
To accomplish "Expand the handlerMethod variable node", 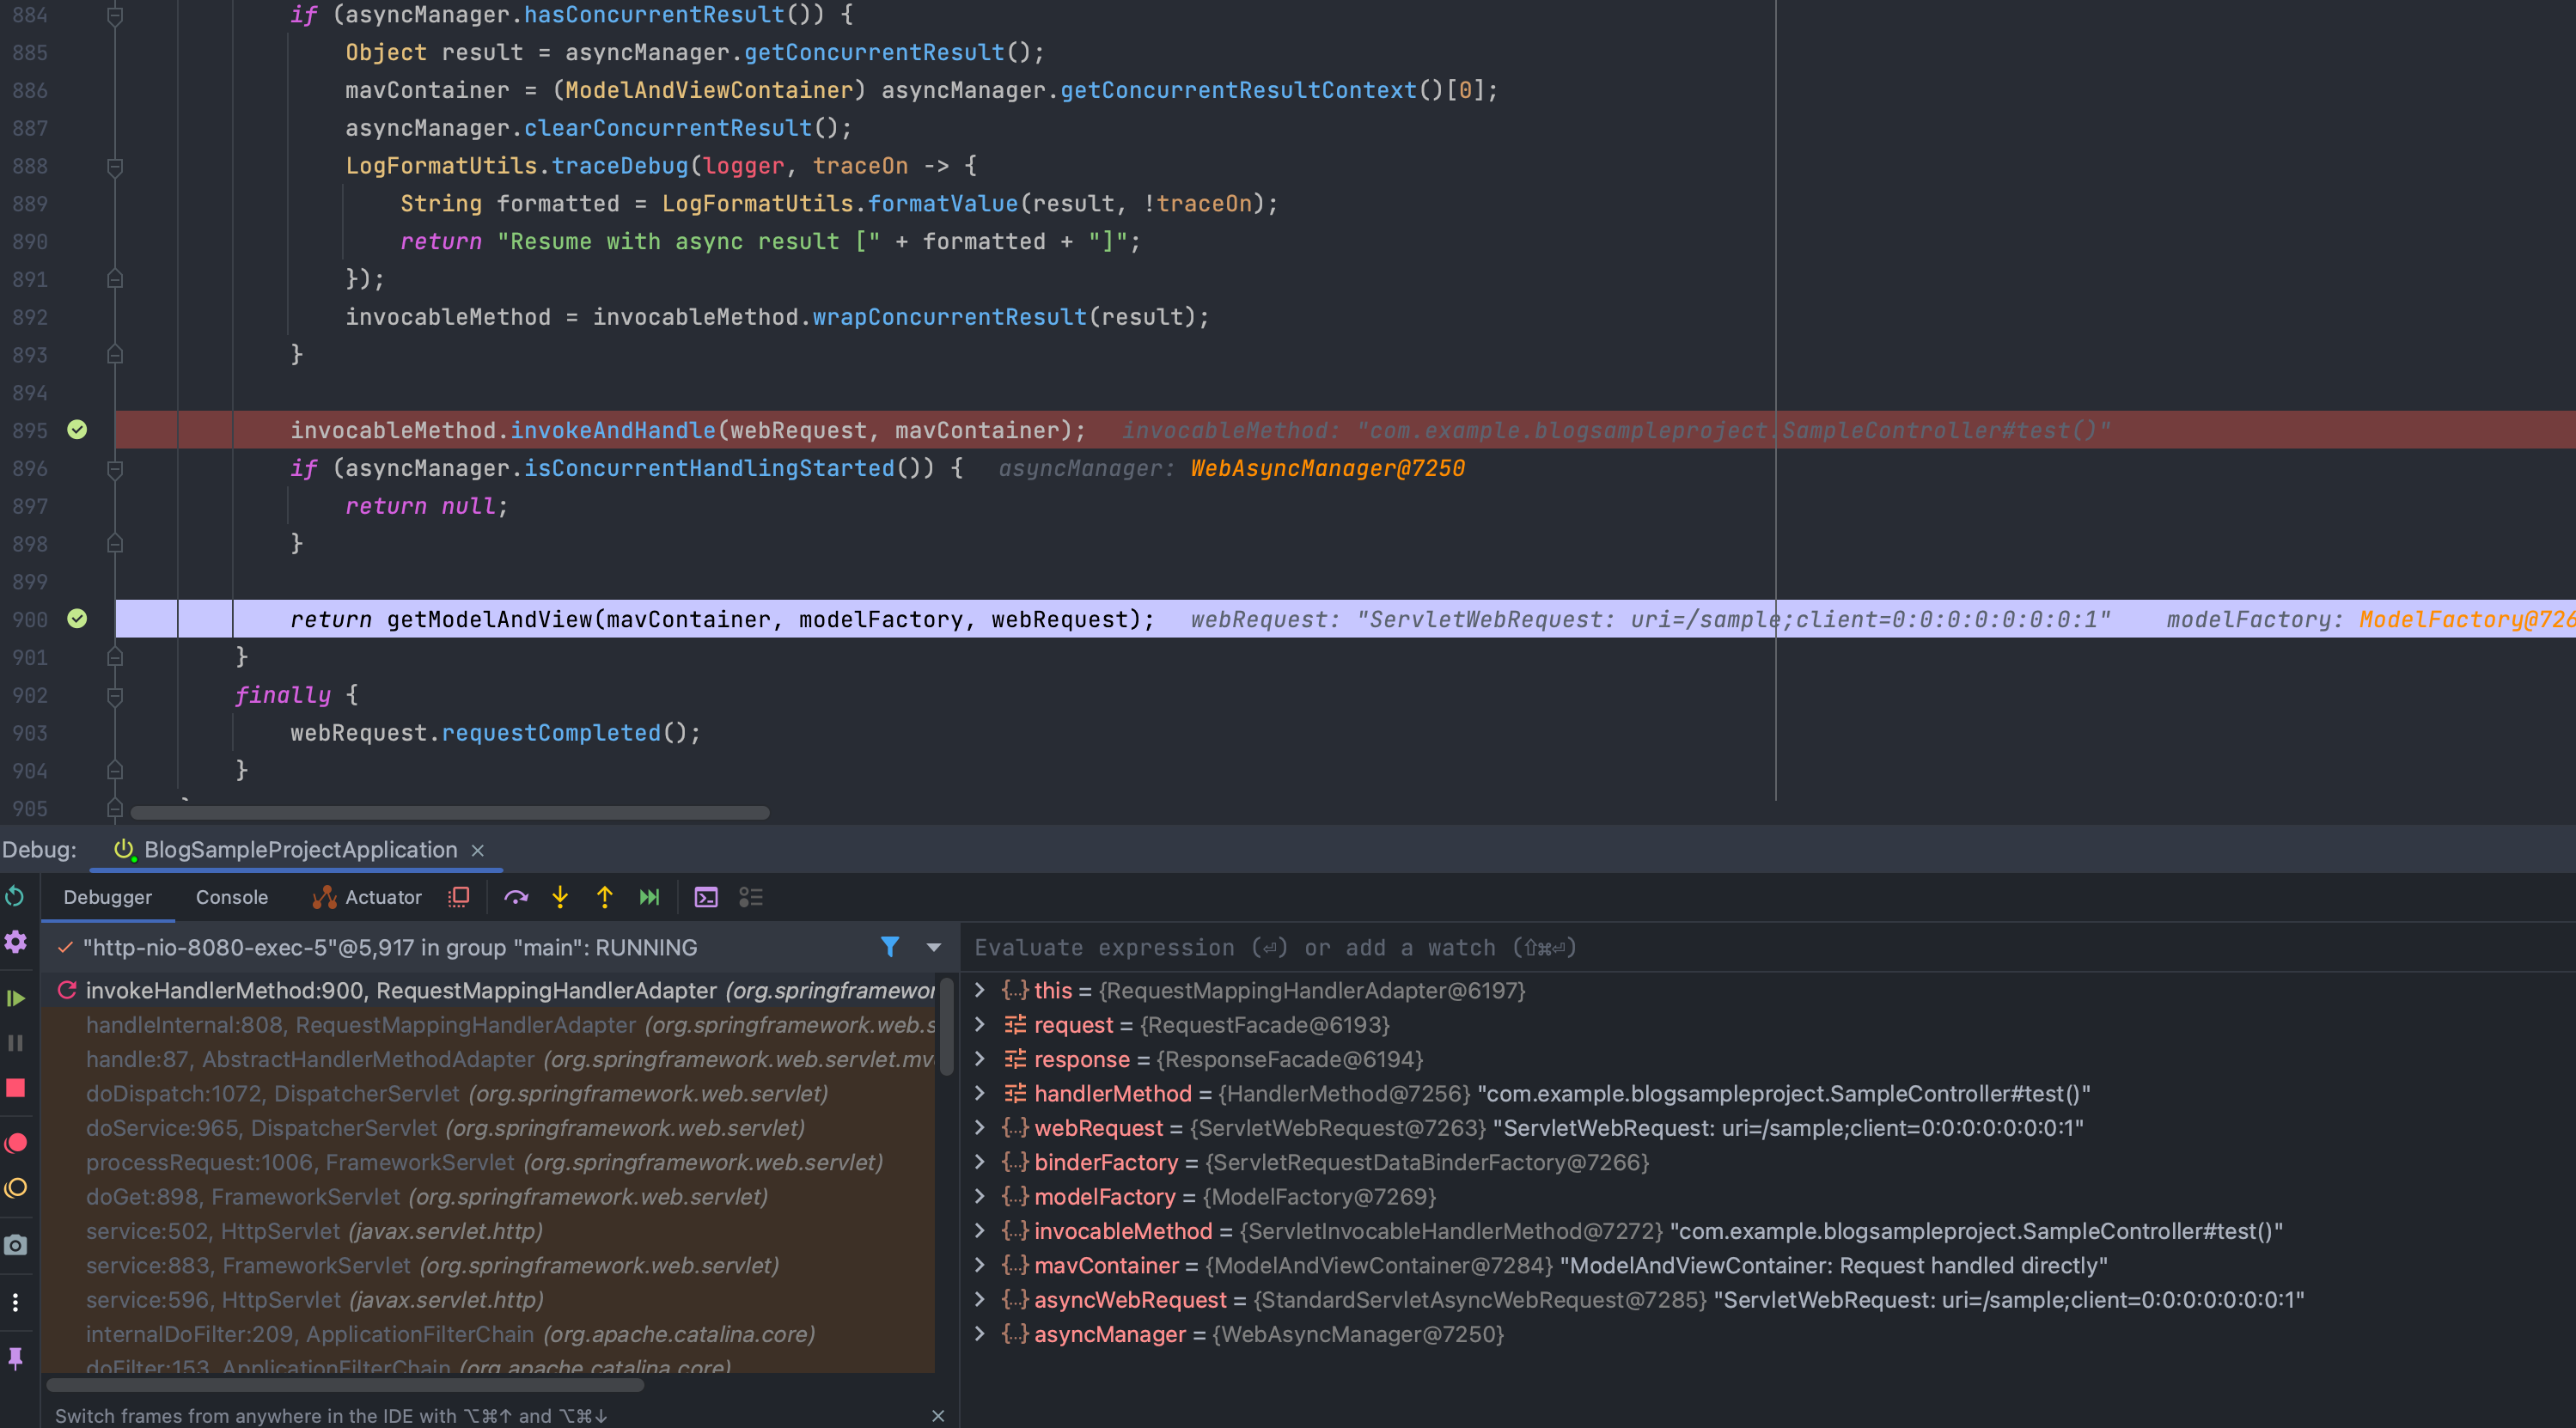I will [980, 1093].
